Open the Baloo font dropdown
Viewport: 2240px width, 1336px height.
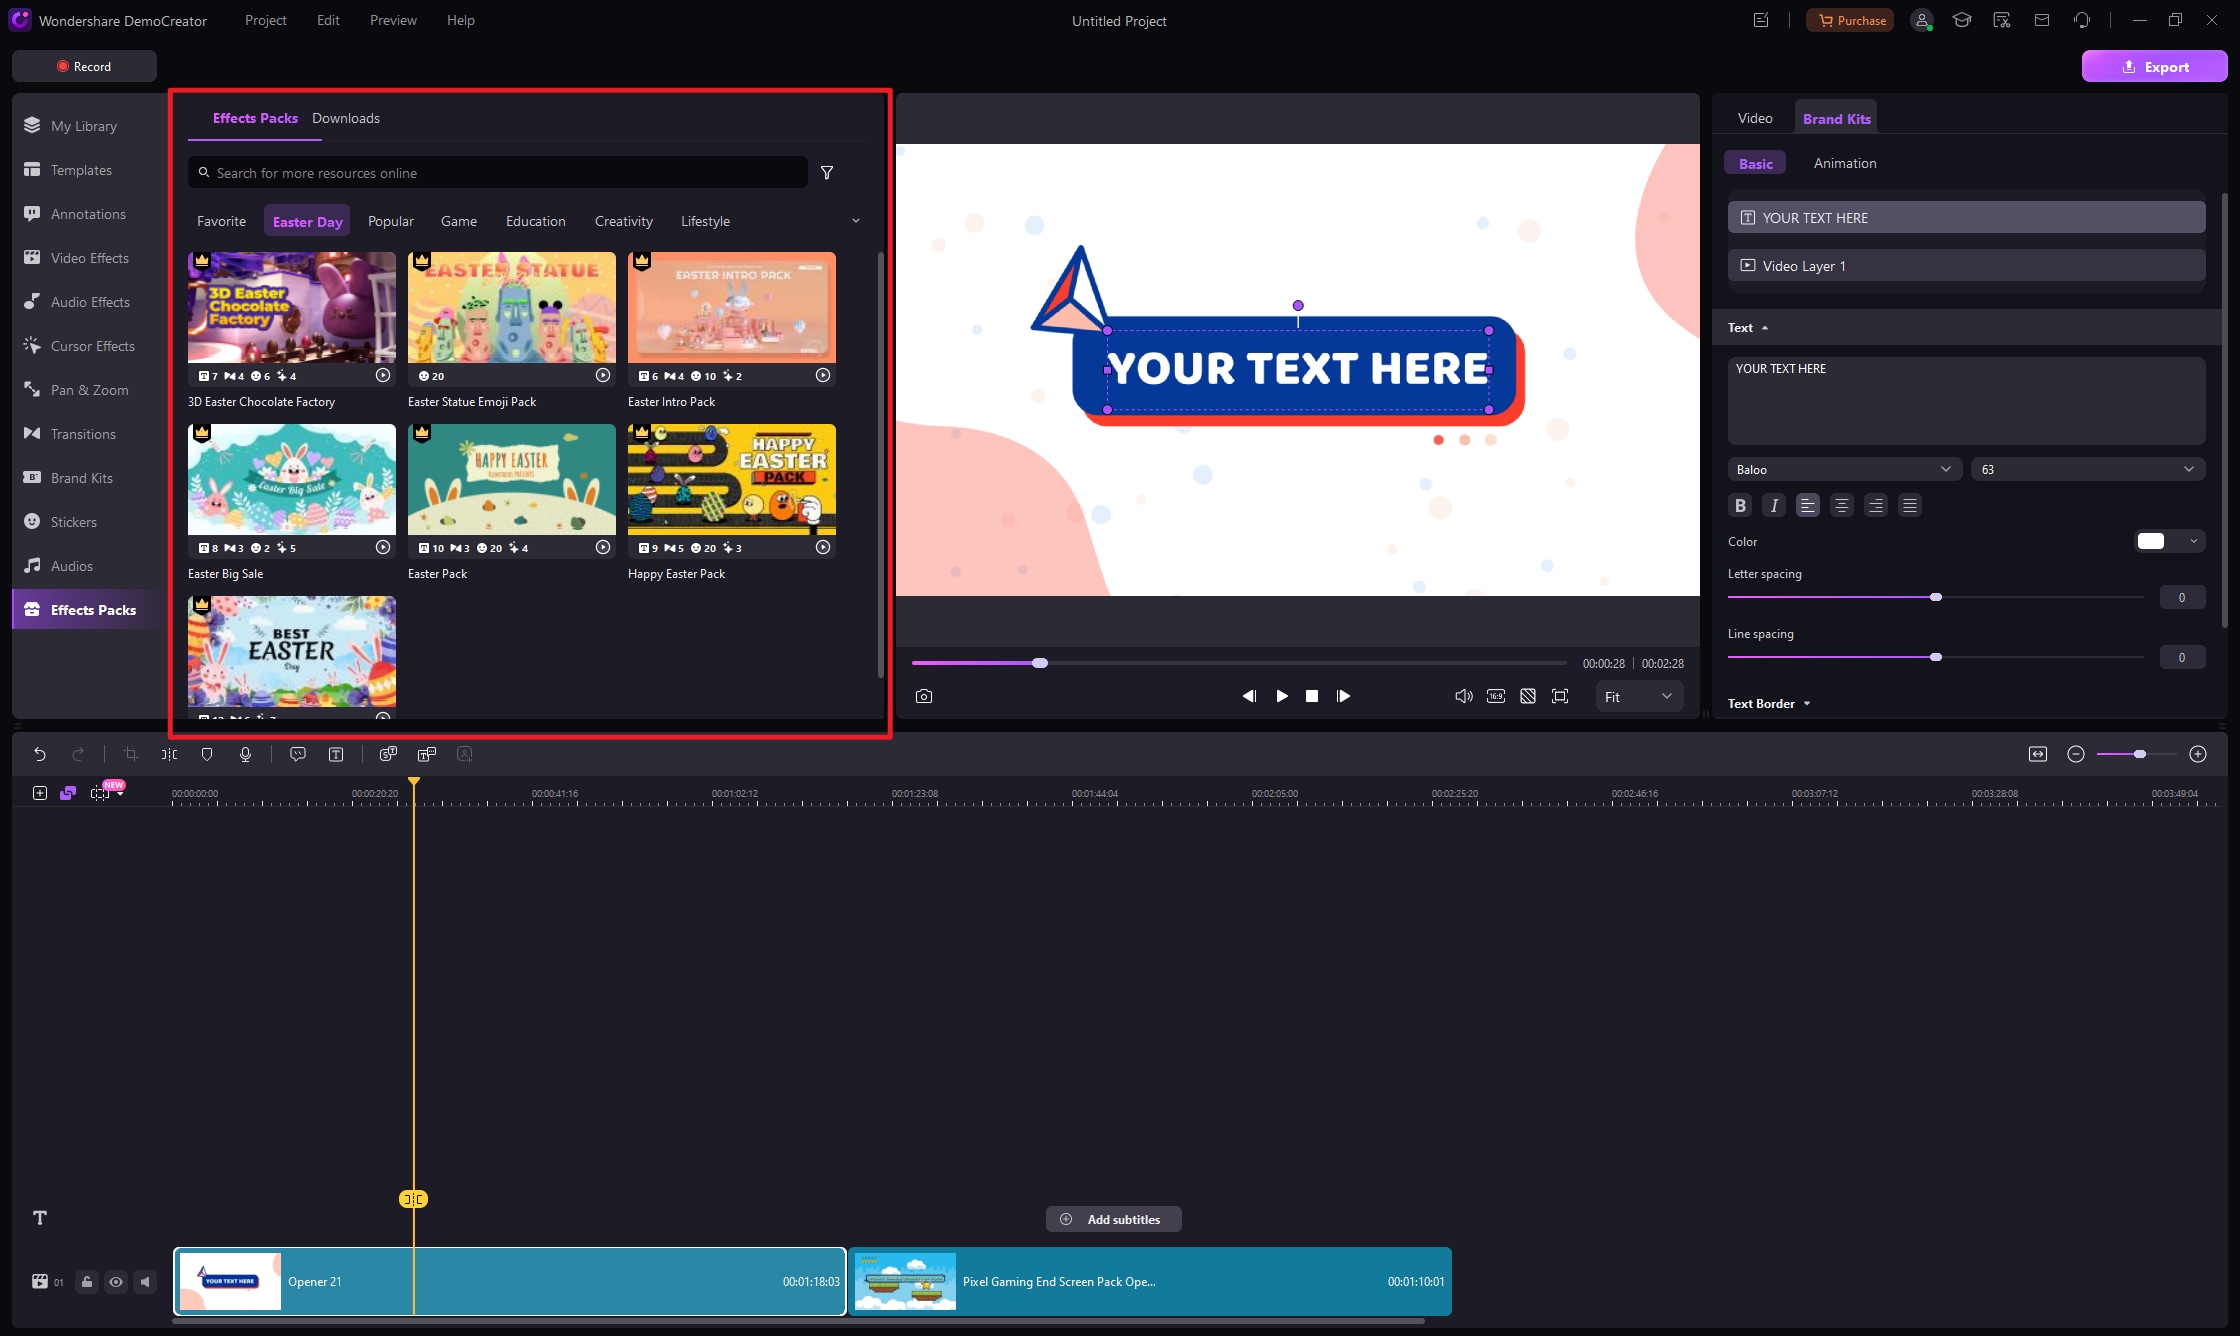[1843, 469]
